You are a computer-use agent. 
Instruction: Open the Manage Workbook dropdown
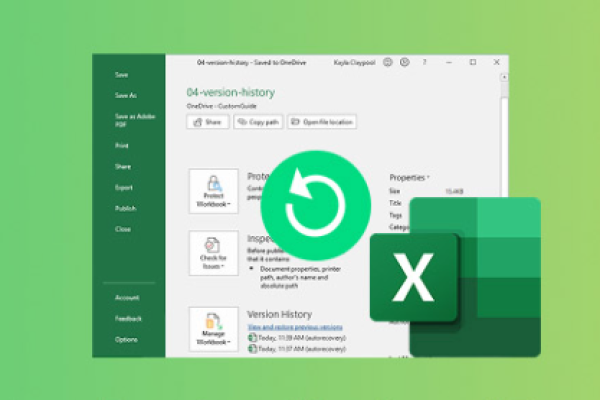pos(214,329)
